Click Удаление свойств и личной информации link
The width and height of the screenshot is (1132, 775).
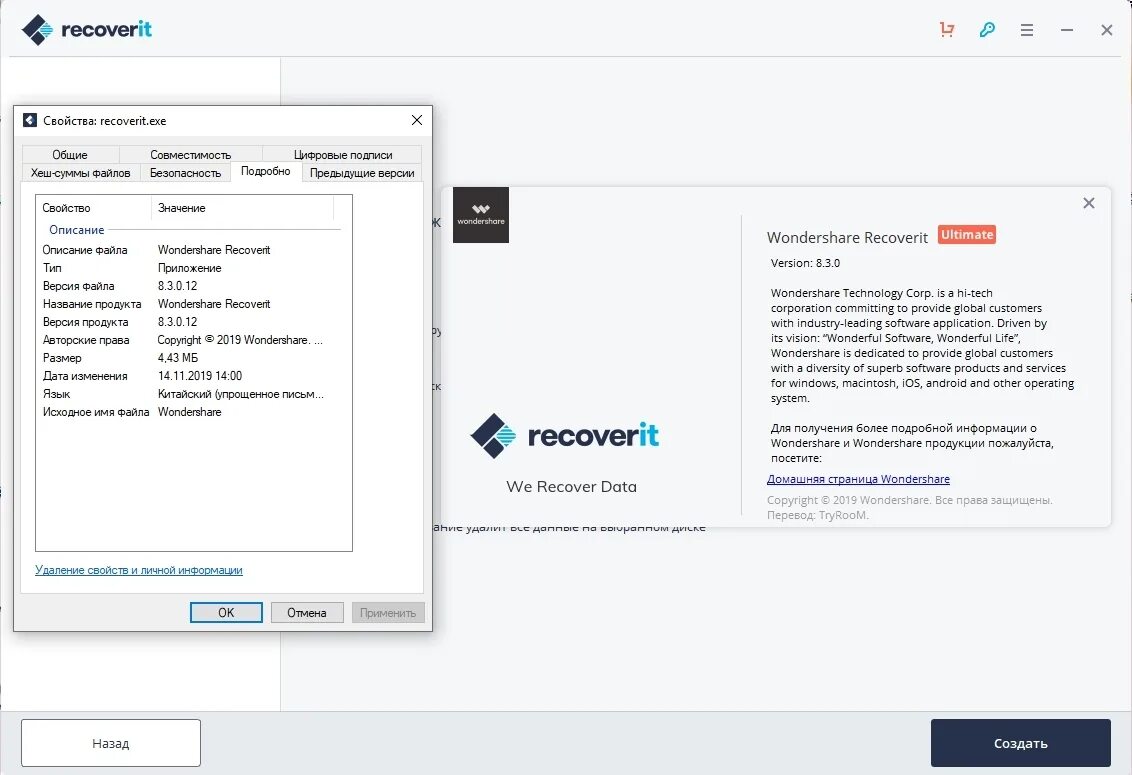tap(139, 570)
